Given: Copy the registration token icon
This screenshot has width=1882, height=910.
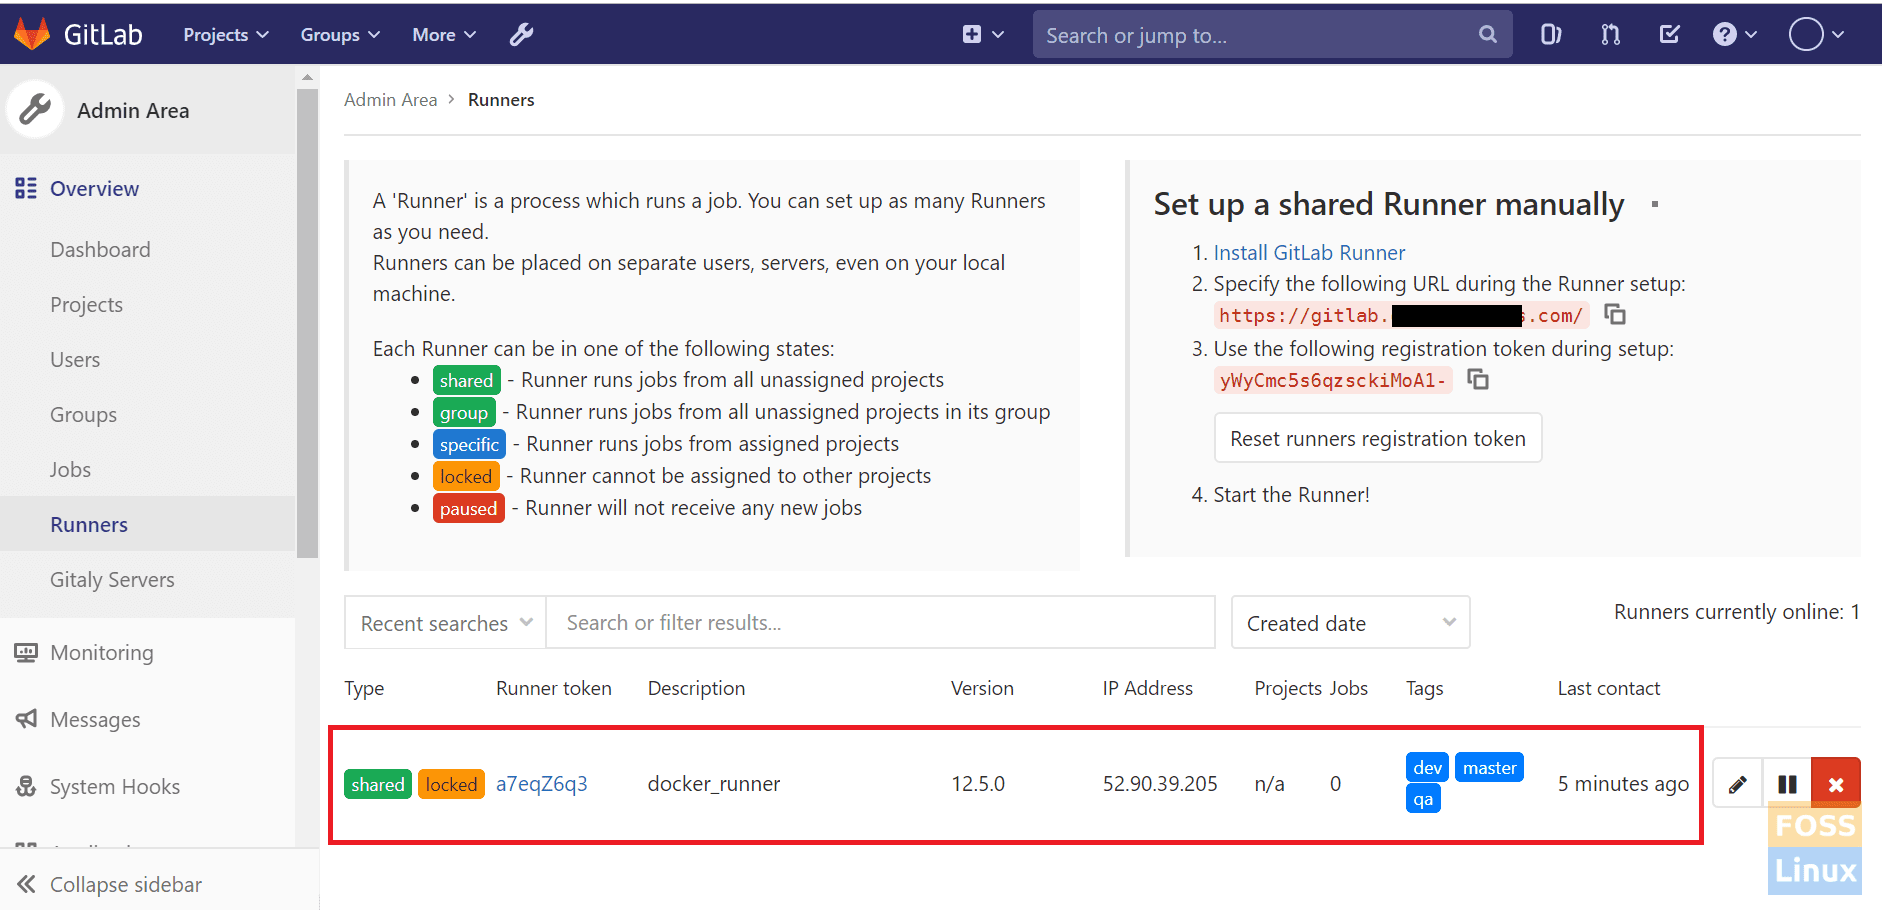Looking at the screenshot, I should [x=1477, y=380].
